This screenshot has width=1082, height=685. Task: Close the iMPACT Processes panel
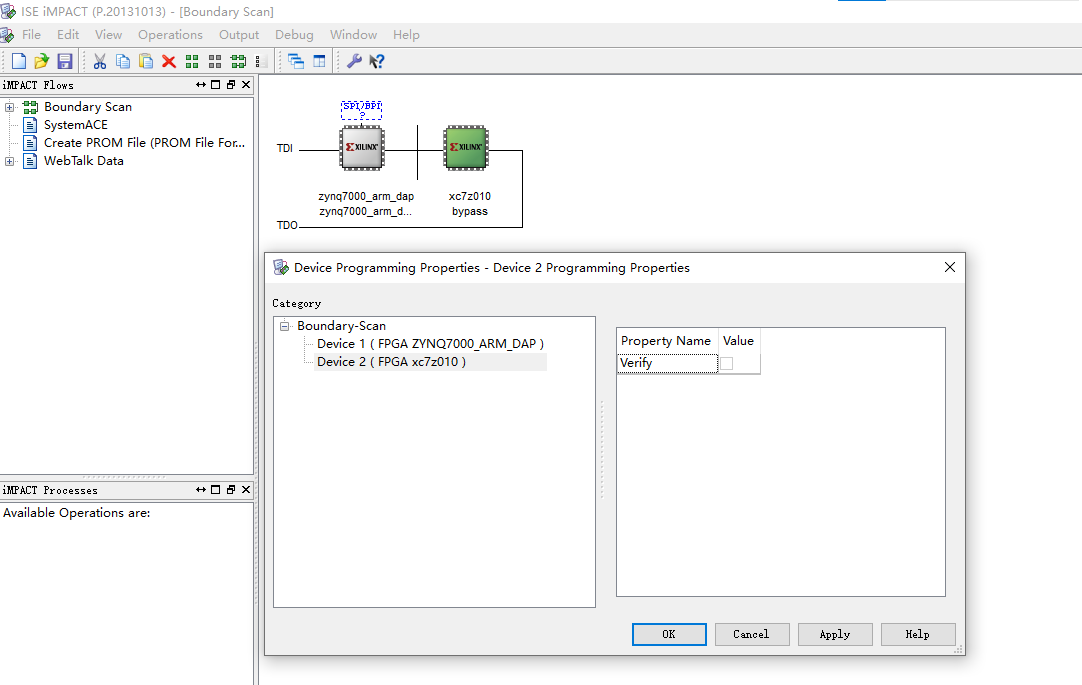click(x=246, y=490)
